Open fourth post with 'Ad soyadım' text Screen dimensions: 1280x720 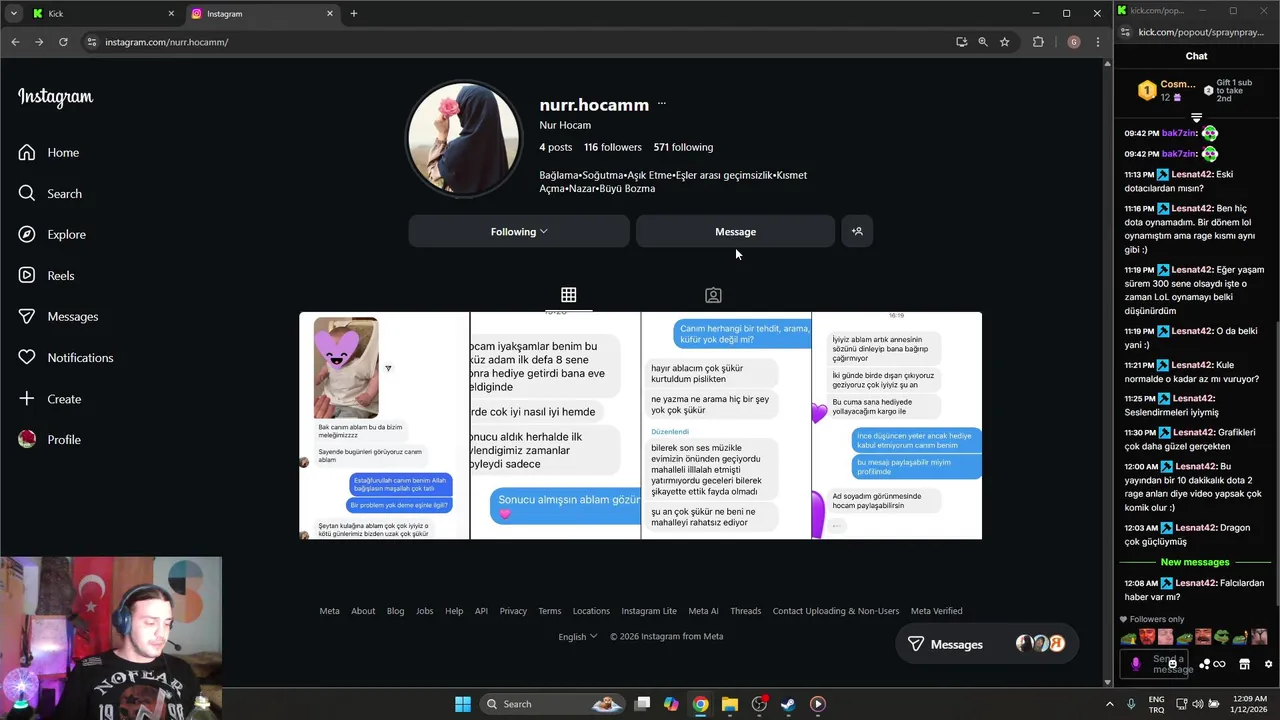point(897,426)
